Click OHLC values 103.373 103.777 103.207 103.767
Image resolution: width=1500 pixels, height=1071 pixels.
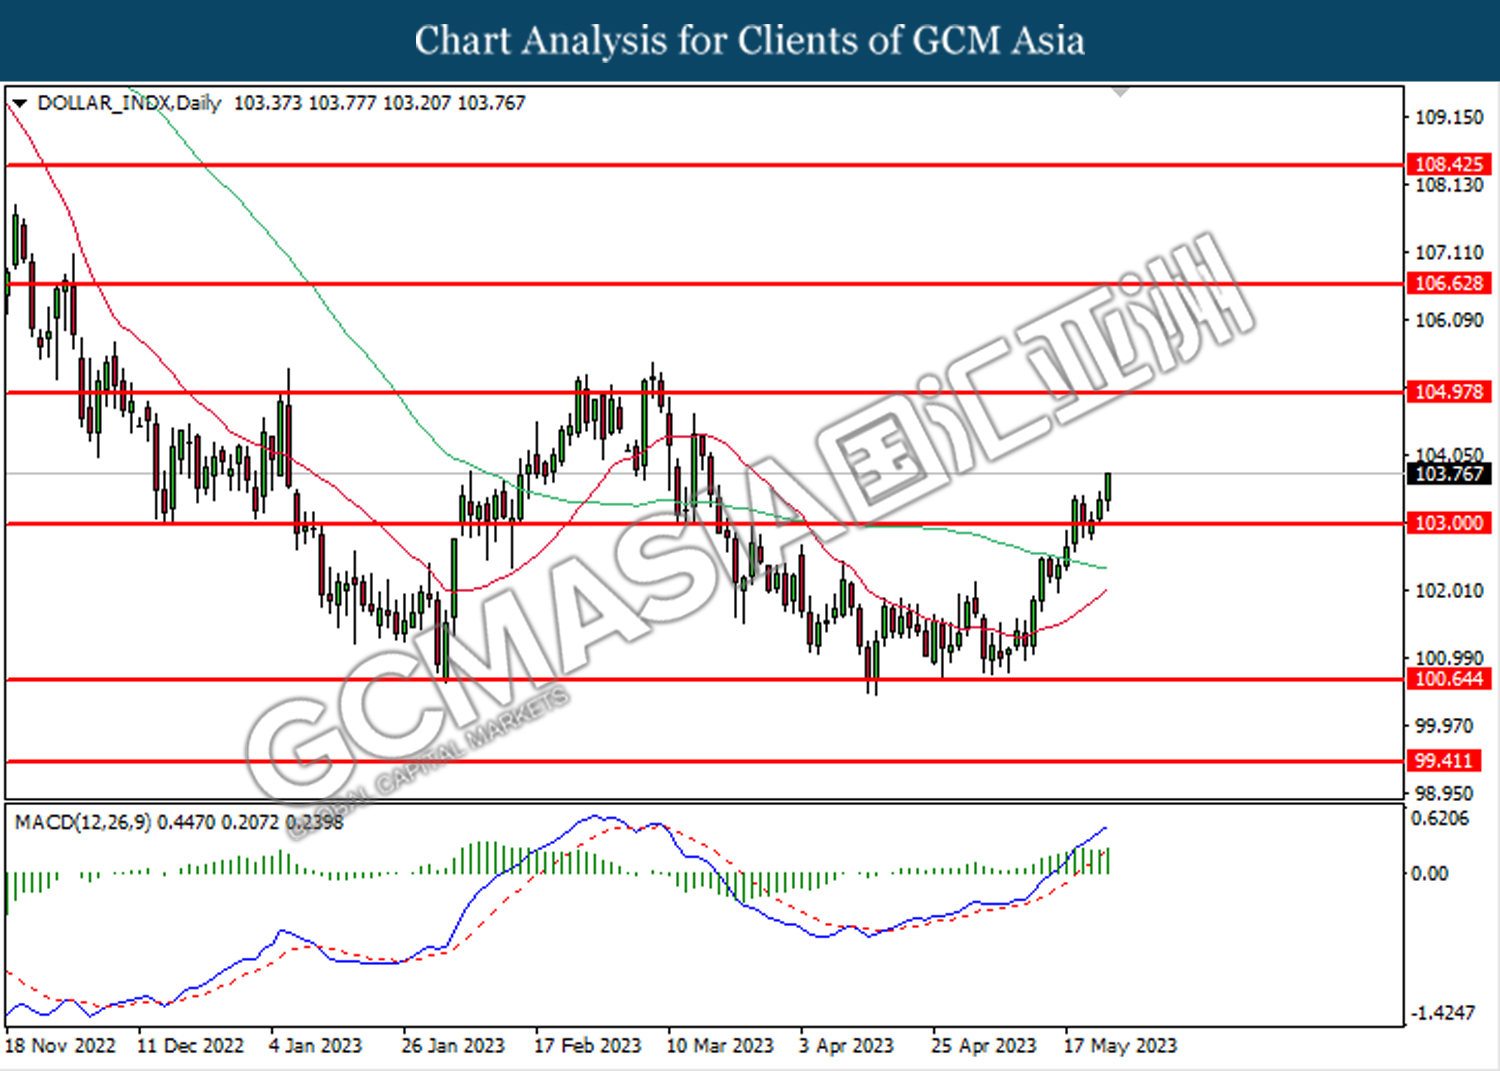pyautogui.click(x=379, y=103)
